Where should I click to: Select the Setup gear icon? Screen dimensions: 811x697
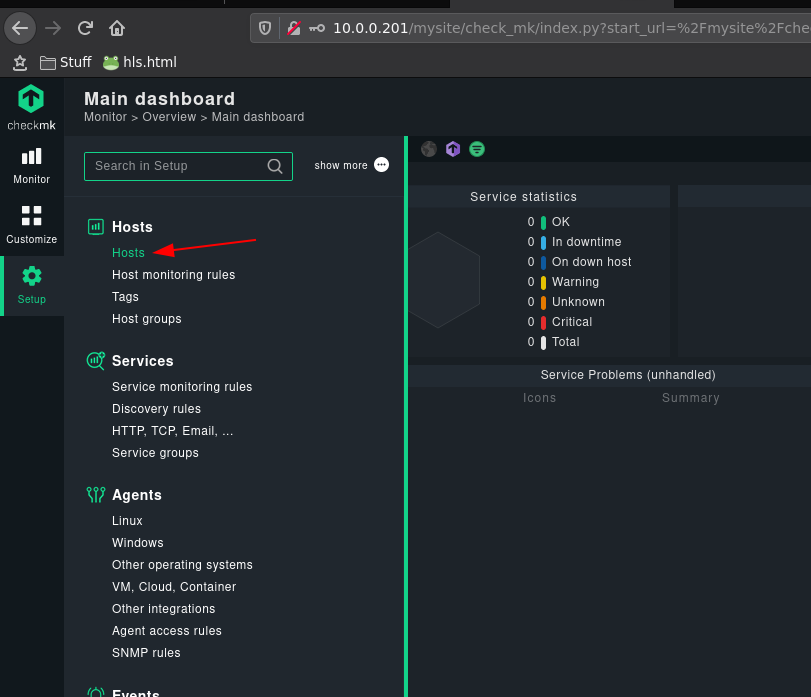point(32,276)
